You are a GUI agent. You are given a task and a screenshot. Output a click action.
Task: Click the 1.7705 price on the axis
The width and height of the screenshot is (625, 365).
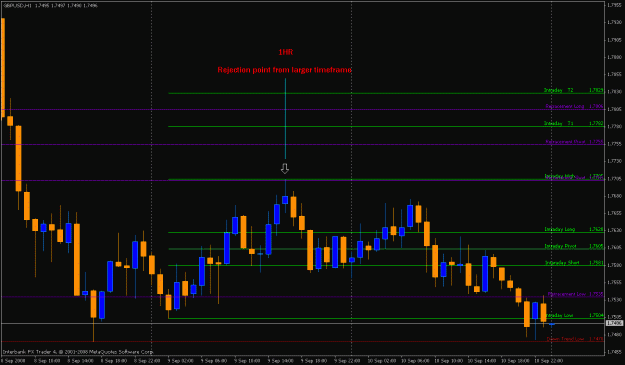click(615, 179)
